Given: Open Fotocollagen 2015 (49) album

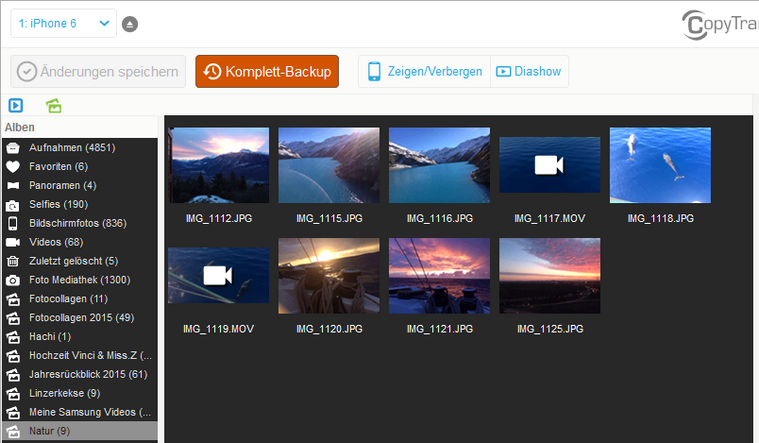Looking at the screenshot, I should coord(80,318).
